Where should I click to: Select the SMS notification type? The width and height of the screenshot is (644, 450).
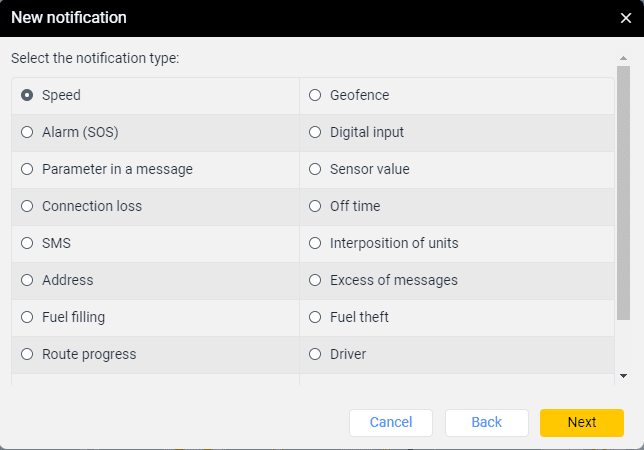tap(27, 243)
